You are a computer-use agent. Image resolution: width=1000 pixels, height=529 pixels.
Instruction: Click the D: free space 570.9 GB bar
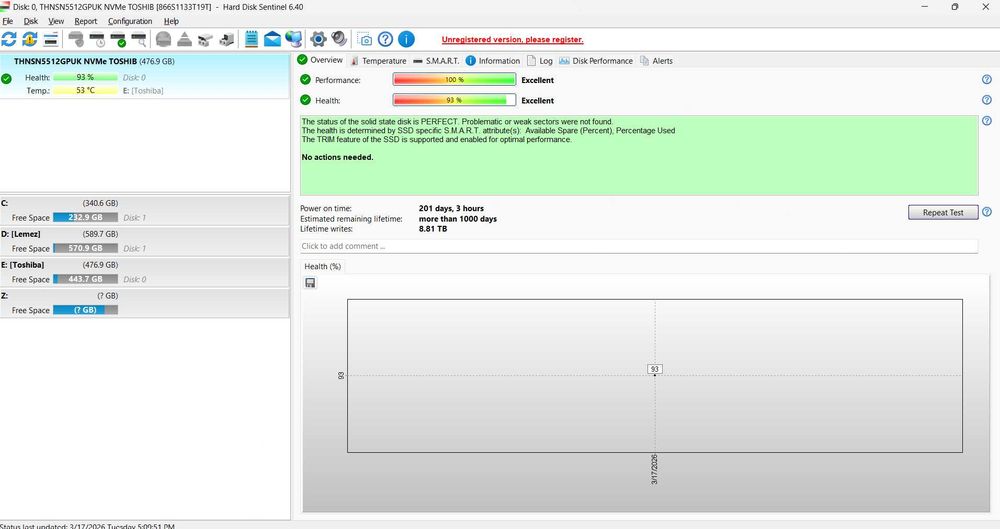coord(85,248)
